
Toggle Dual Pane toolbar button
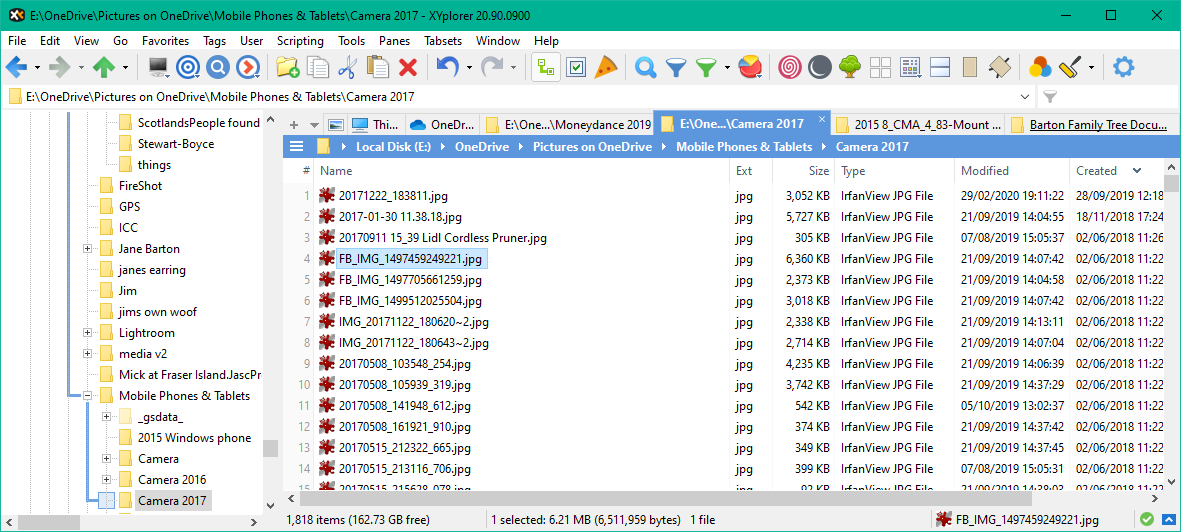click(x=939, y=67)
